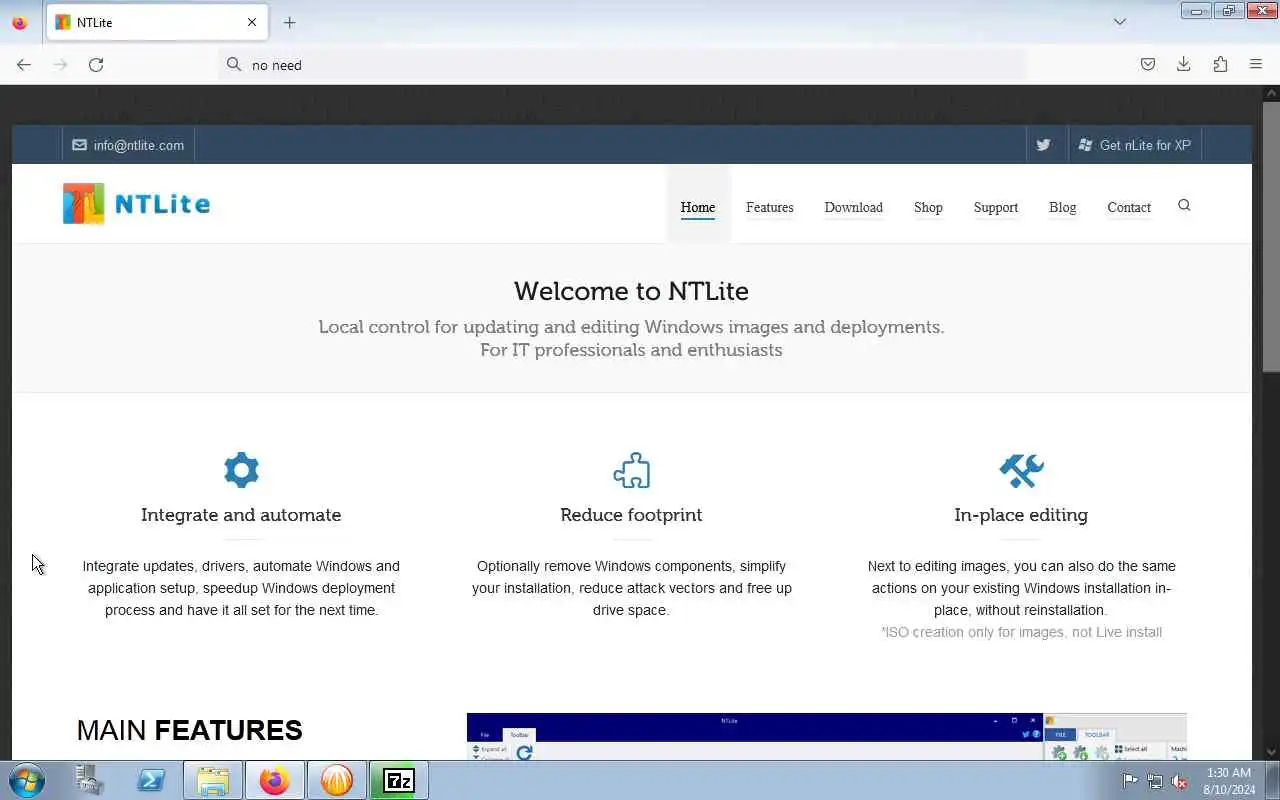
Task: Click the orange round taskbar app icon
Action: 337,780
